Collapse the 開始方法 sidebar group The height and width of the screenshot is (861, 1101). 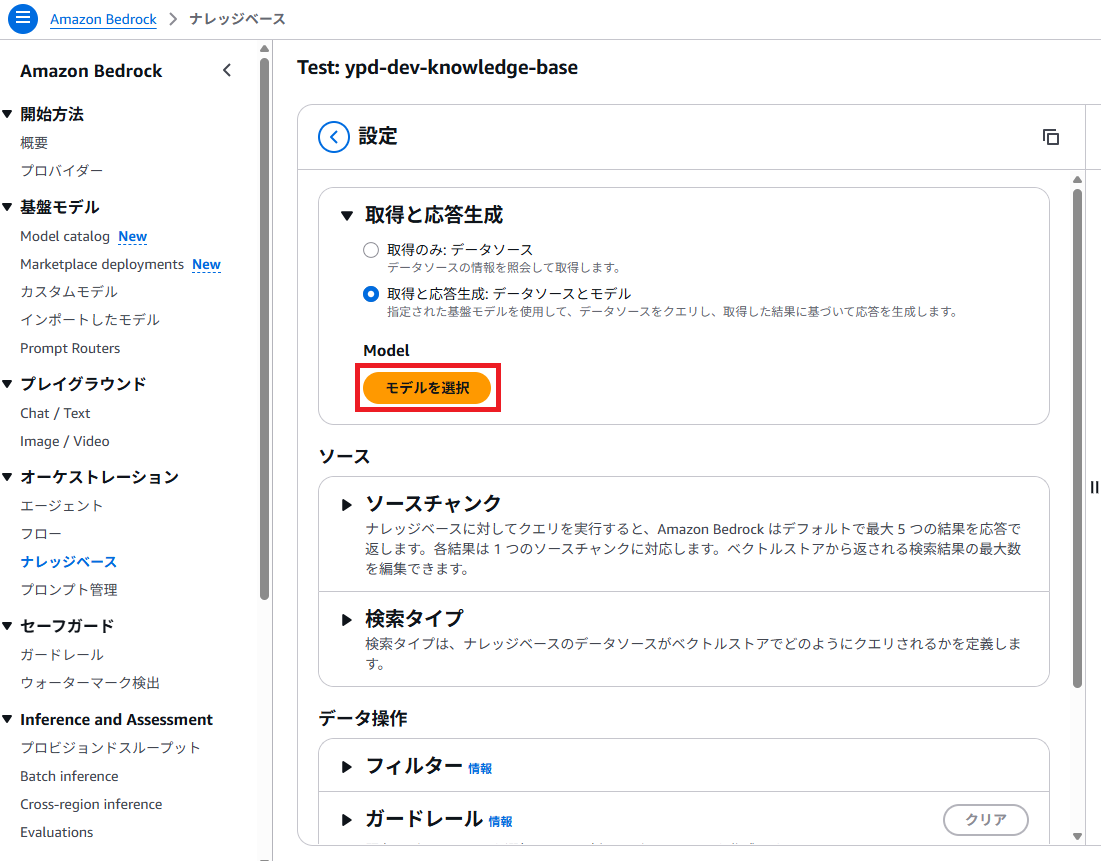8,114
